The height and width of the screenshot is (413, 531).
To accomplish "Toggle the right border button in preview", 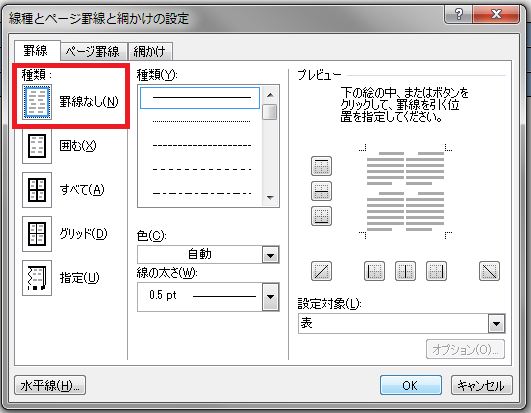I will 436,271.
